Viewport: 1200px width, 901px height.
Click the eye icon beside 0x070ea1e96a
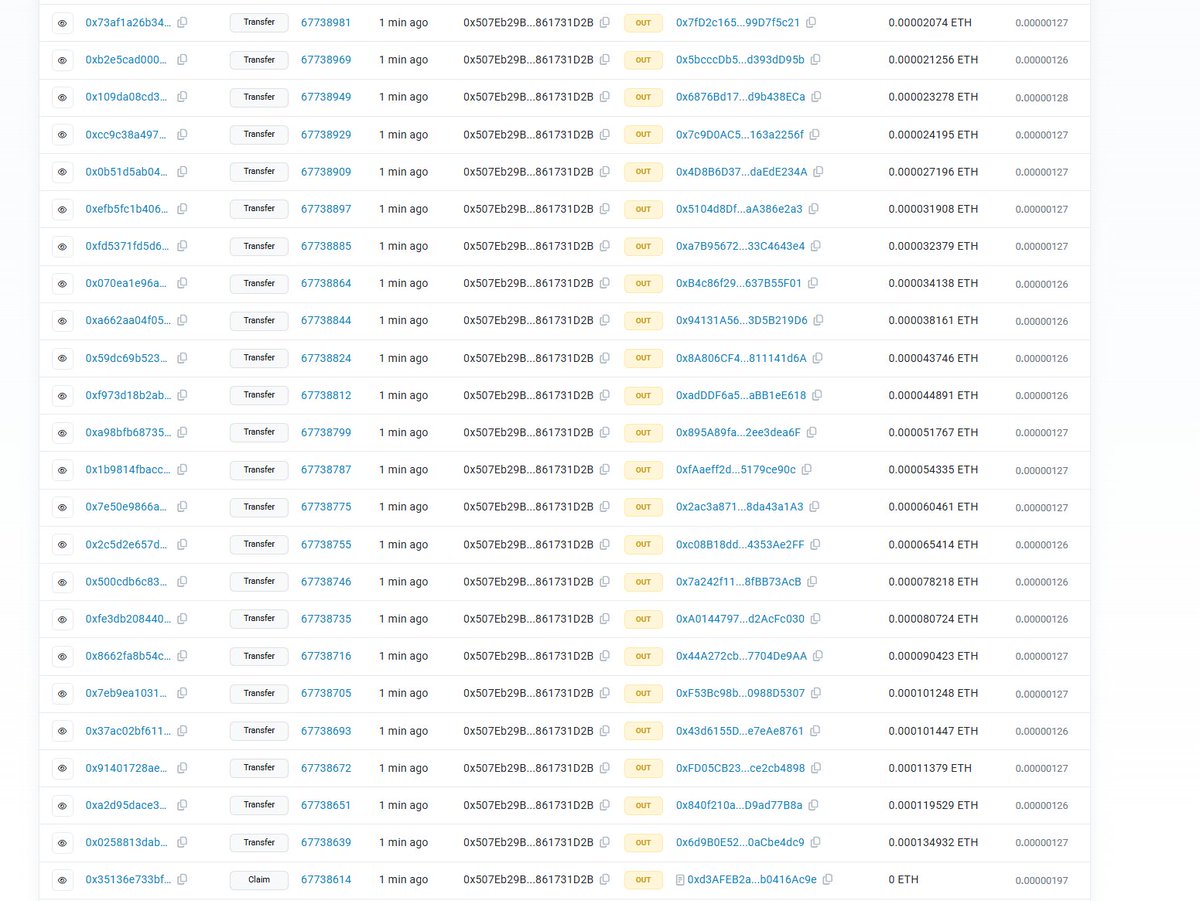pos(62,283)
